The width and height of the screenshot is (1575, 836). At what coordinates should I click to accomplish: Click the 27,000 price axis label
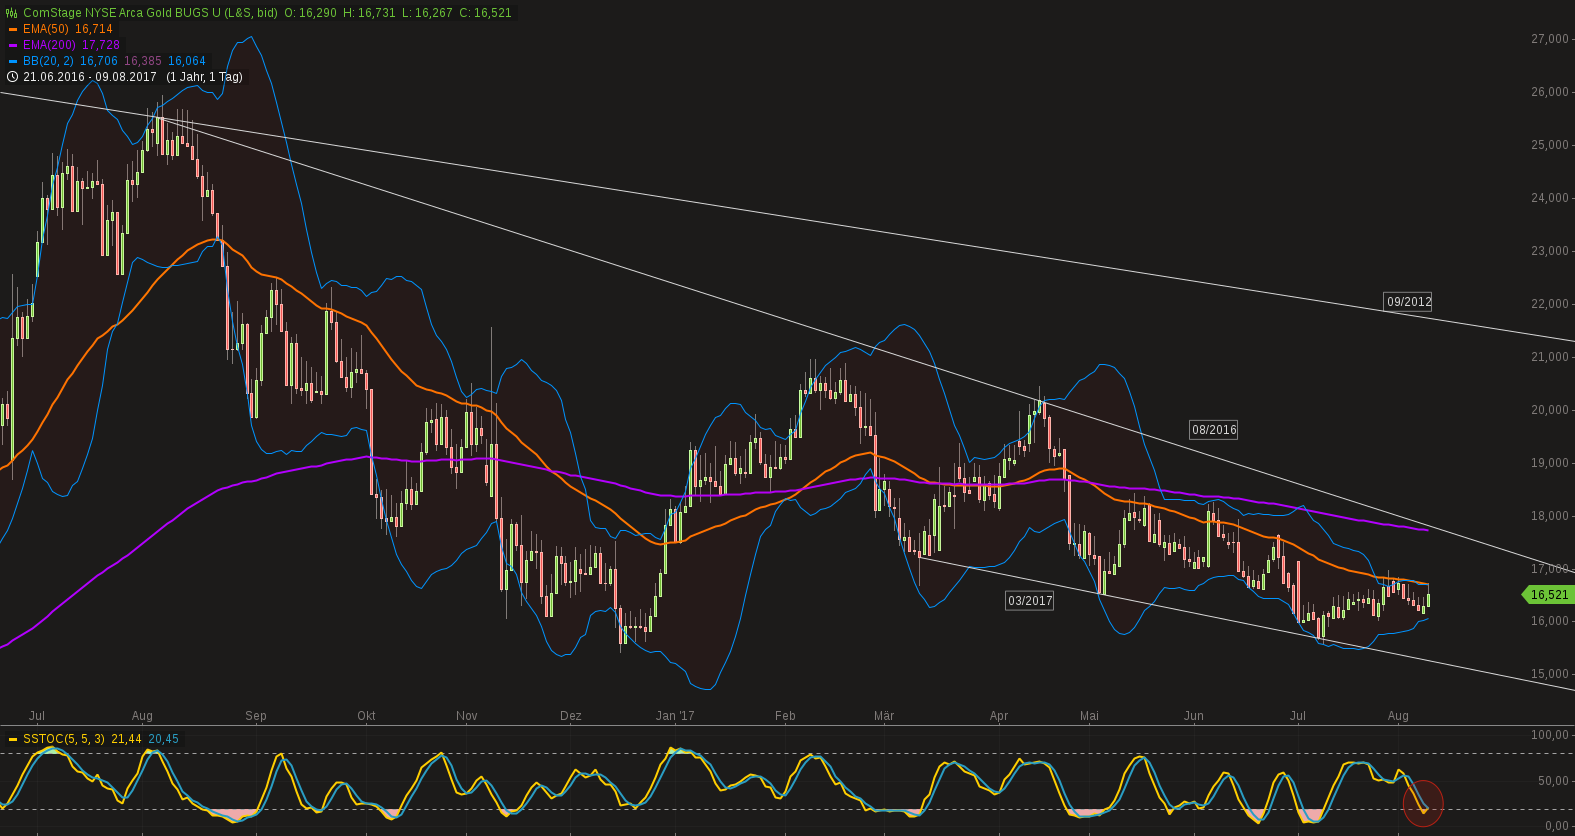(1549, 39)
